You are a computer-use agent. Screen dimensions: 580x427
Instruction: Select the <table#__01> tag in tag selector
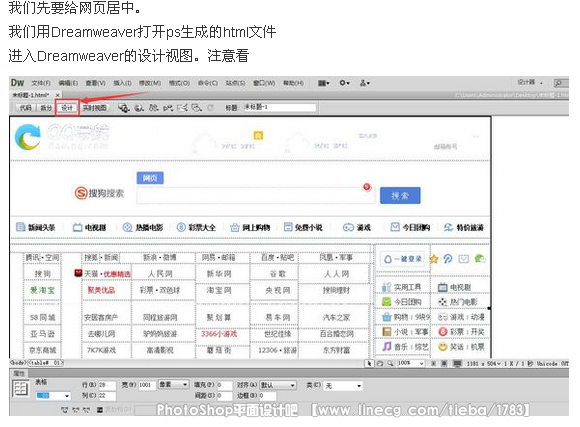[45, 363]
